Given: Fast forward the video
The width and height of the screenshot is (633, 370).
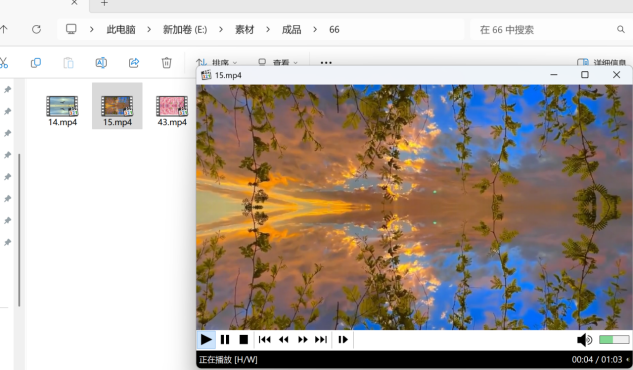Looking at the screenshot, I should coord(302,340).
